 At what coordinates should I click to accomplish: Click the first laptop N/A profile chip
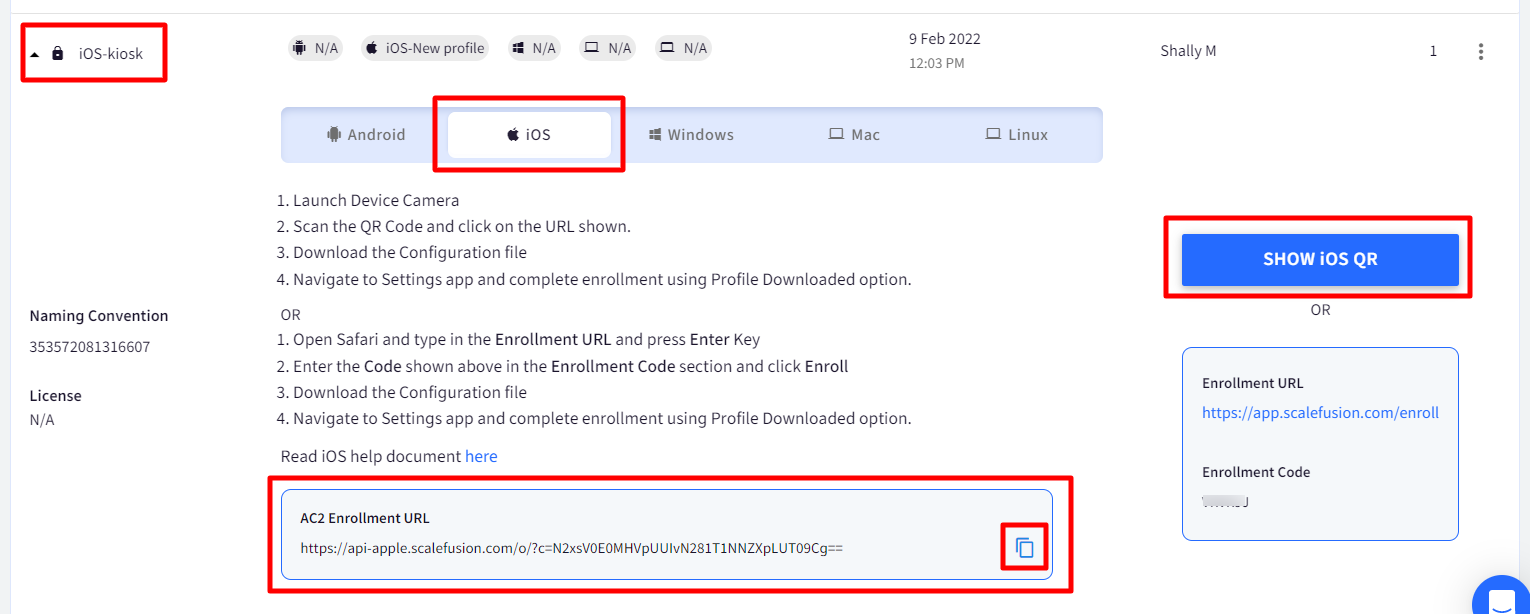[x=608, y=48]
